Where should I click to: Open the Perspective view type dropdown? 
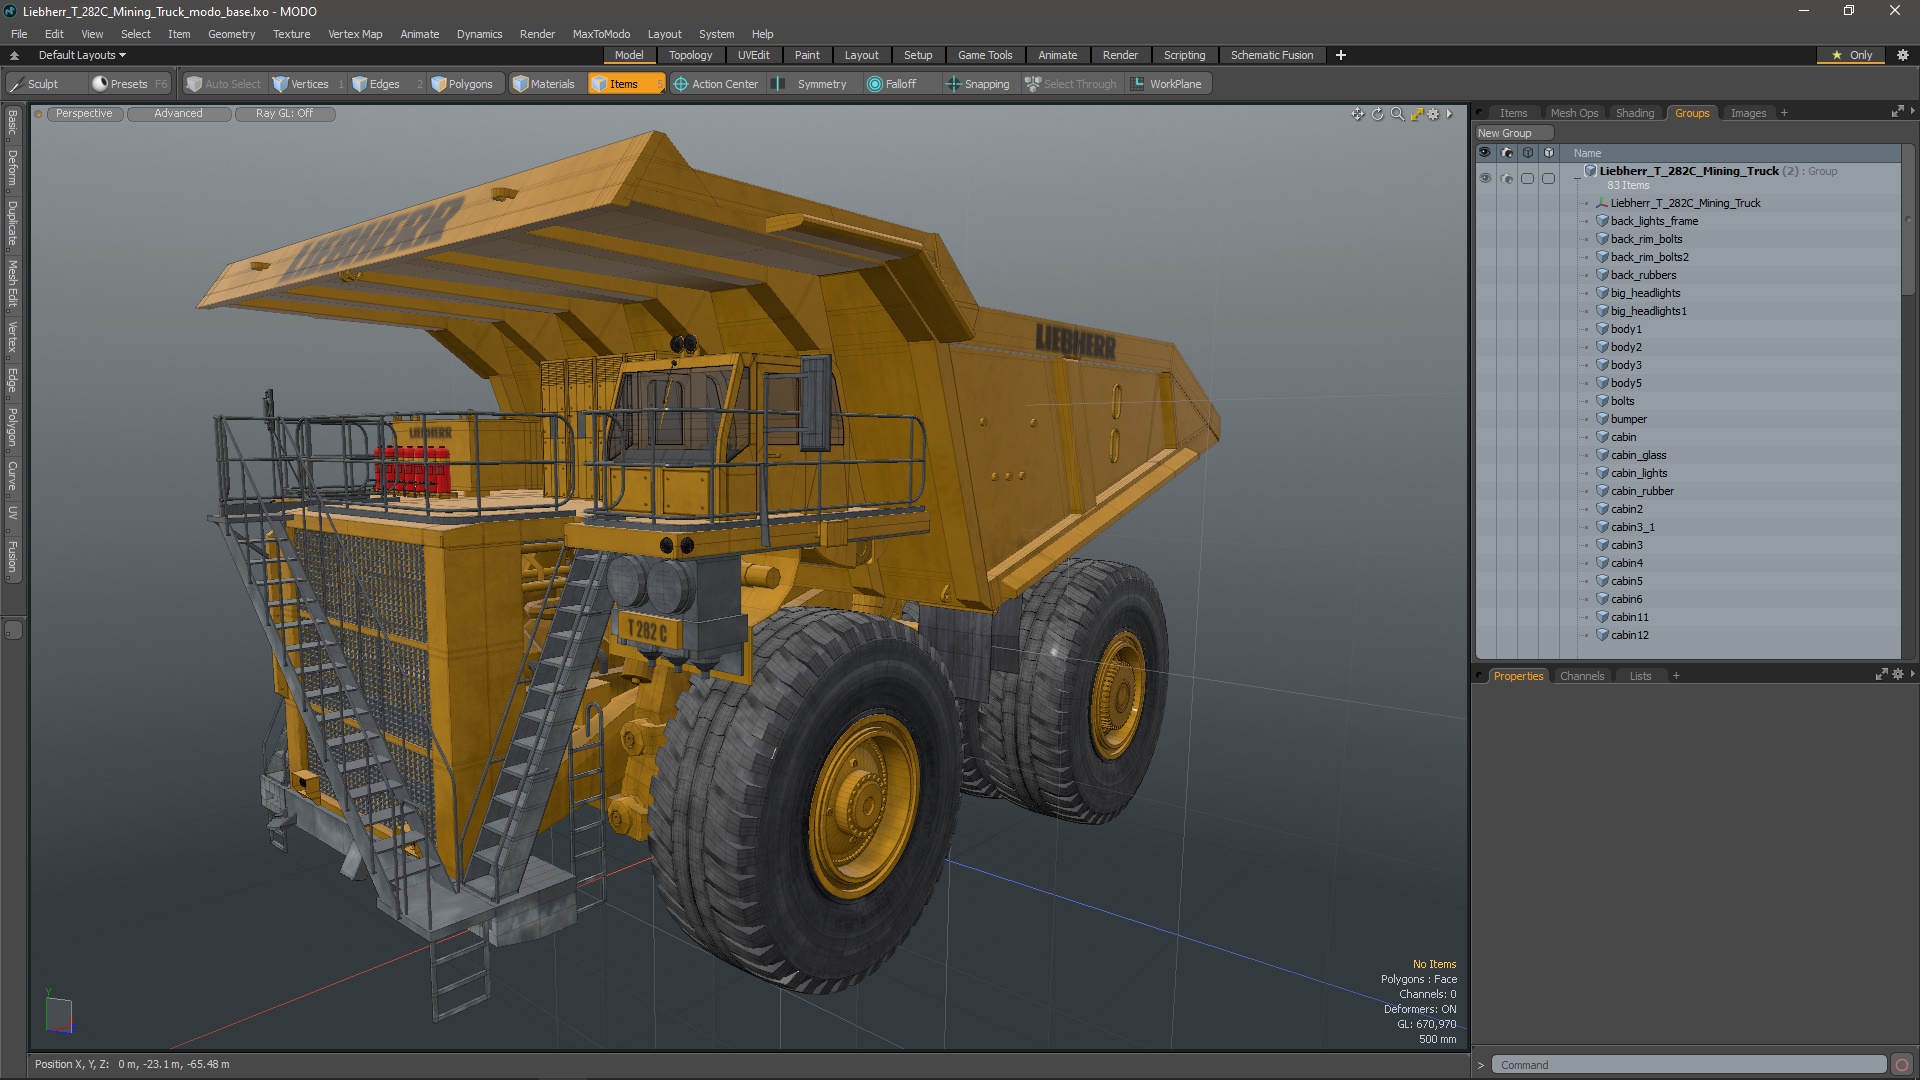pyautogui.click(x=84, y=113)
